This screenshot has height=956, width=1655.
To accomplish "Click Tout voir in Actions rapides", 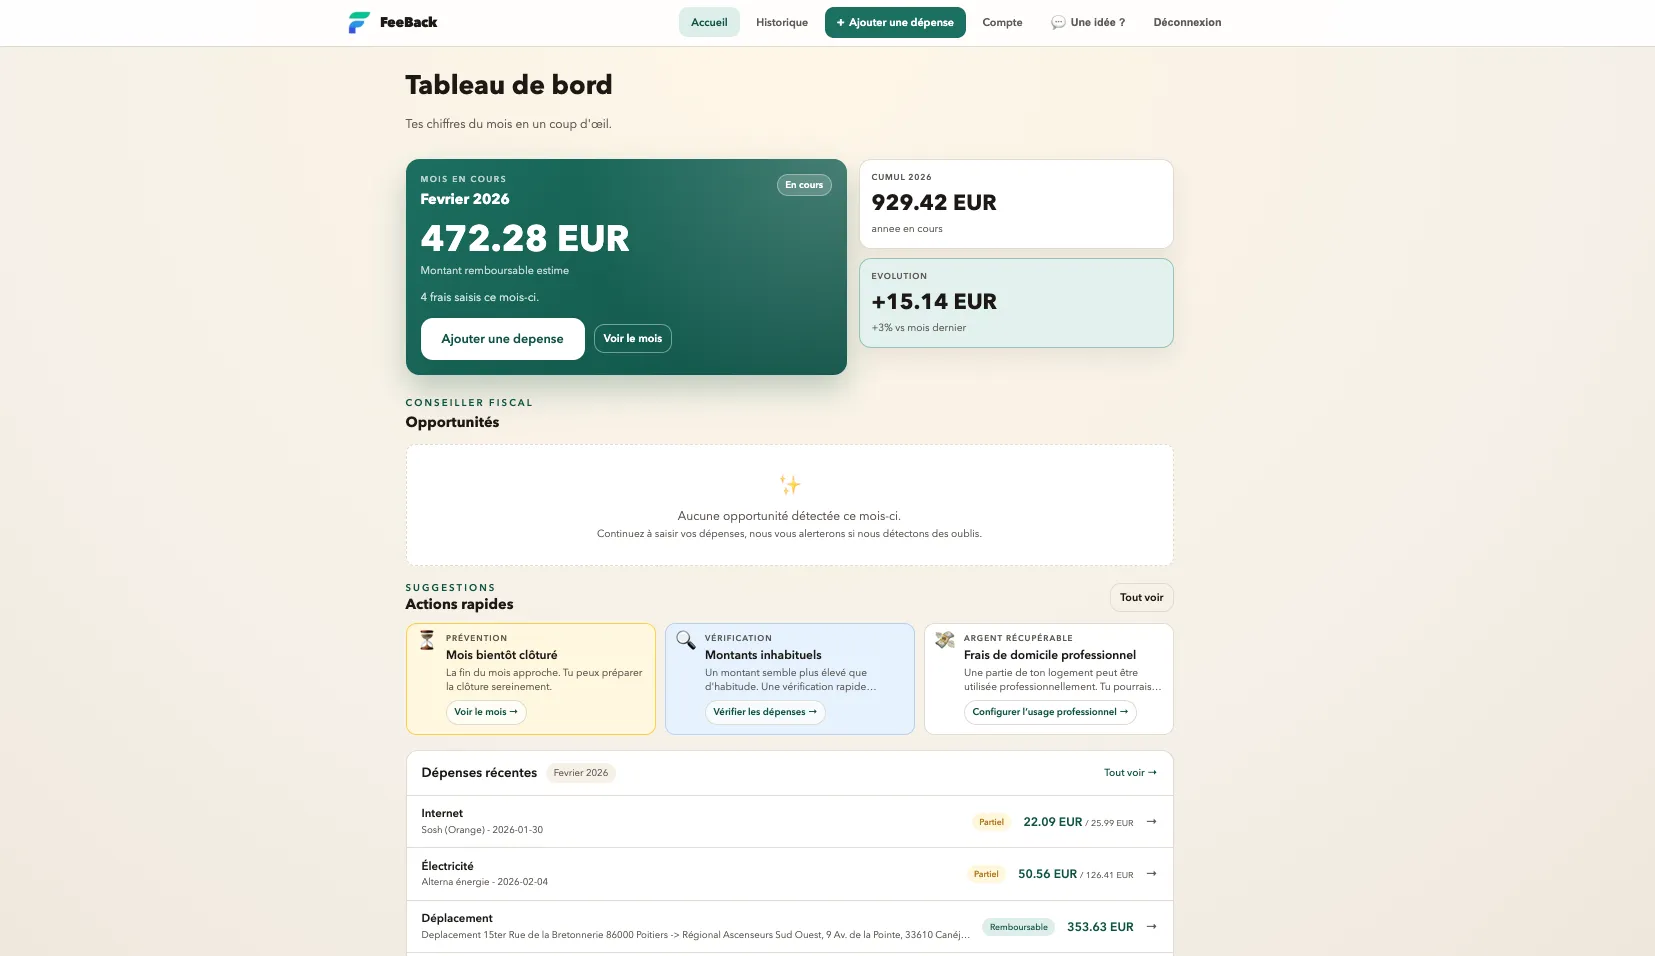I will [1141, 598].
